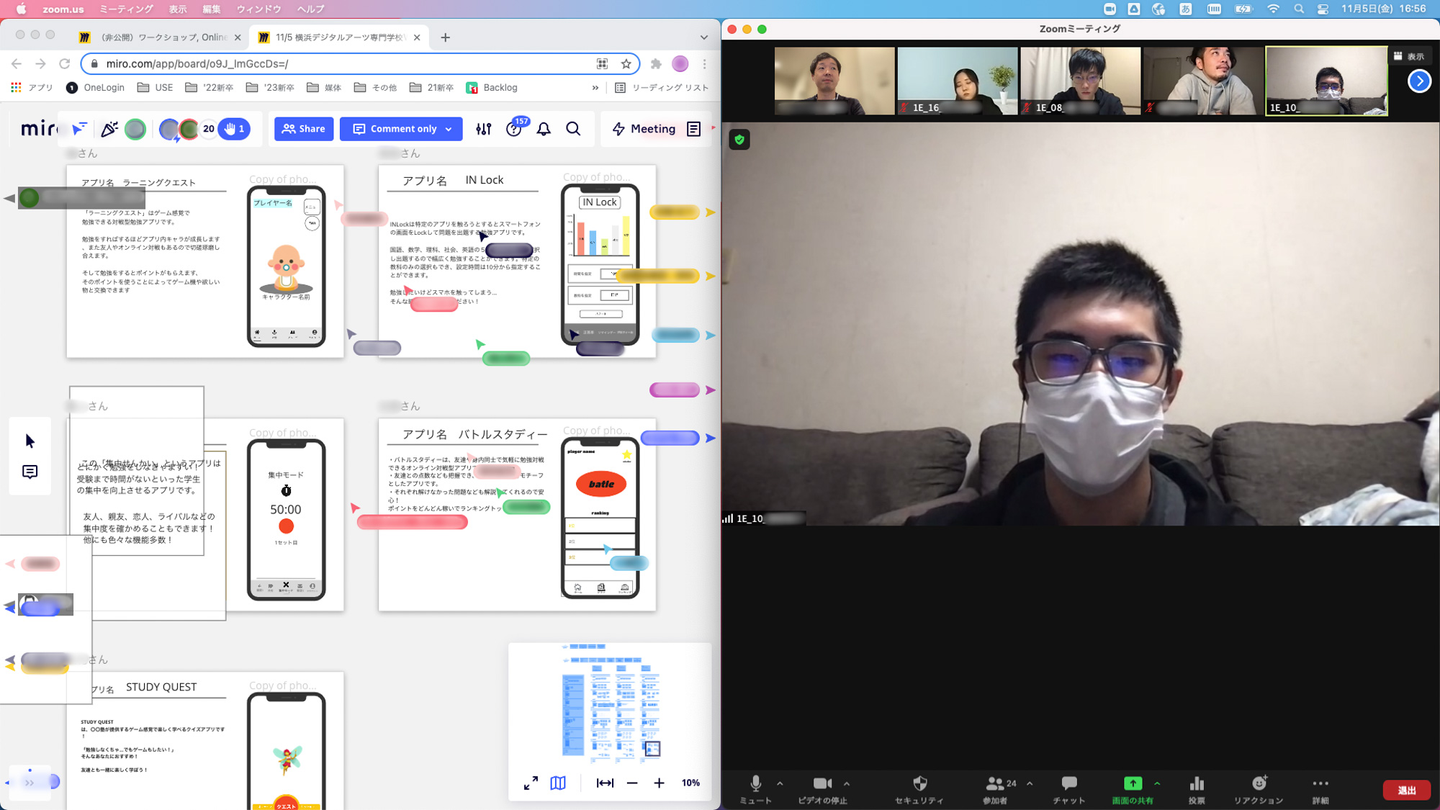Show next Zoom participant thumbnails

pos(1419,82)
